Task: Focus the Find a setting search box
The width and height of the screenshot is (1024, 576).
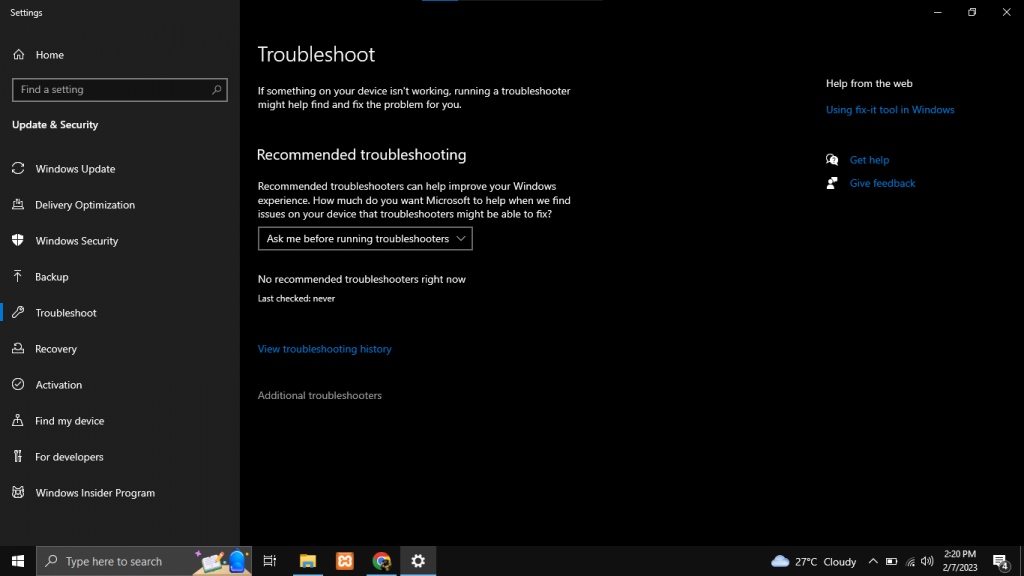Action: click(x=120, y=89)
